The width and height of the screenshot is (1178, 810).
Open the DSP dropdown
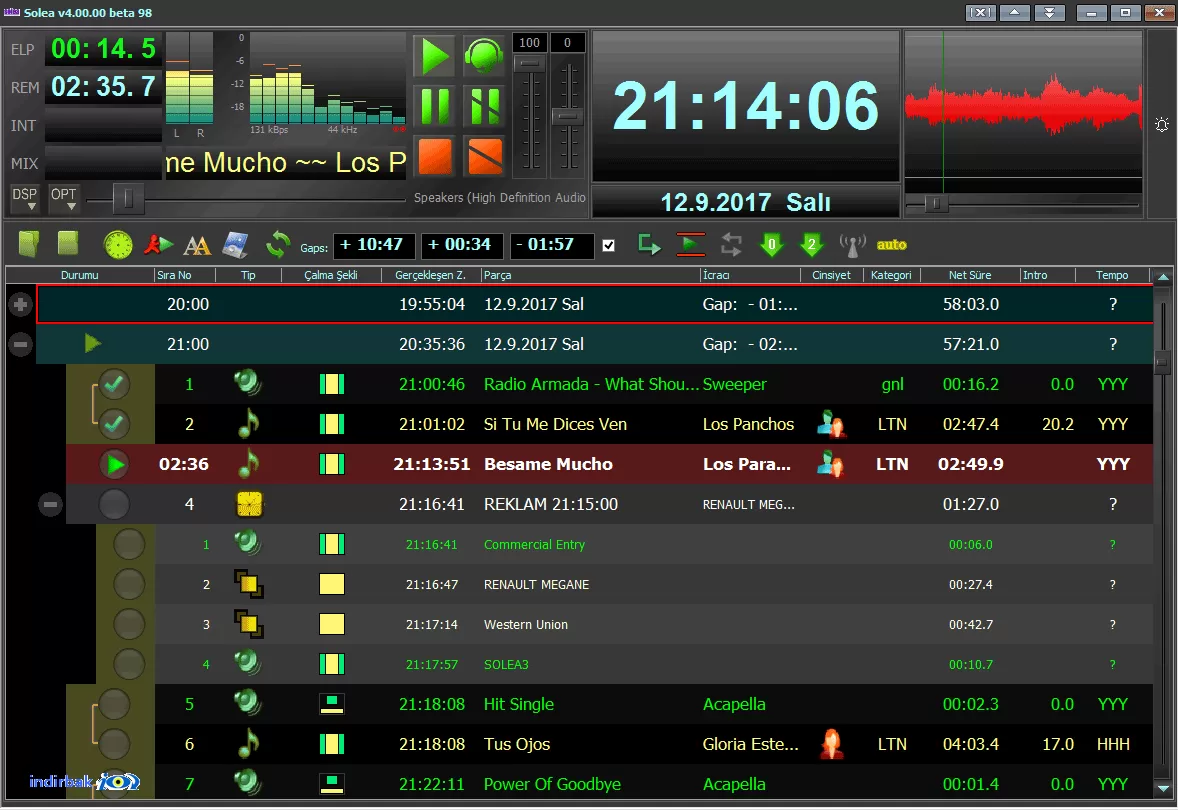click(24, 198)
